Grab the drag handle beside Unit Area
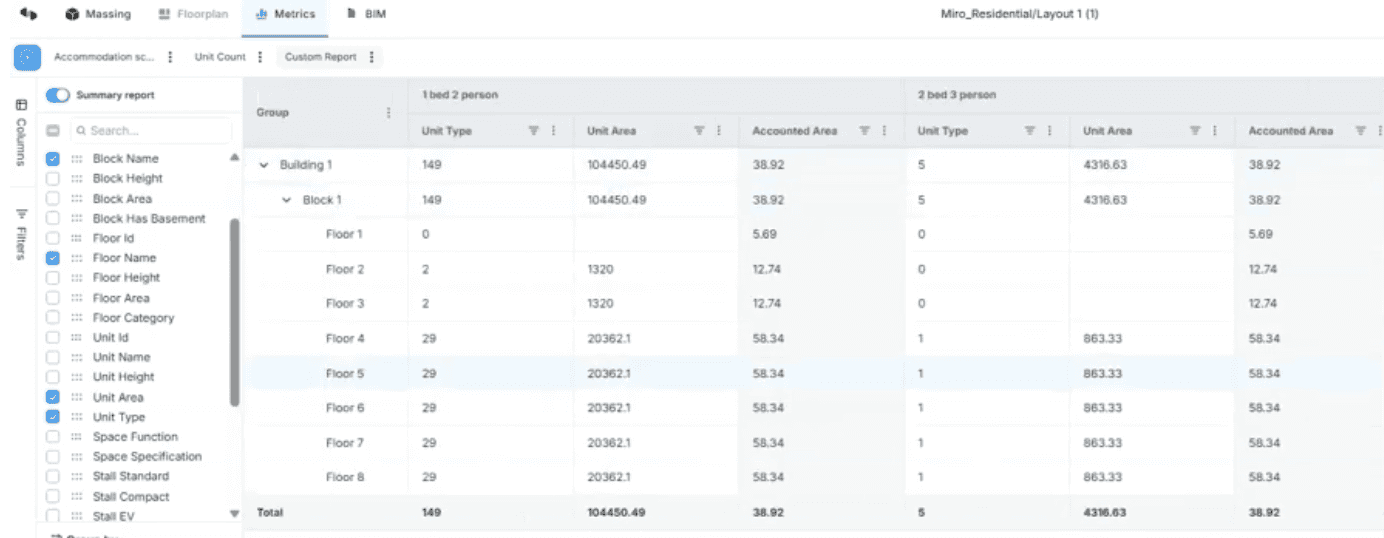 point(76,397)
